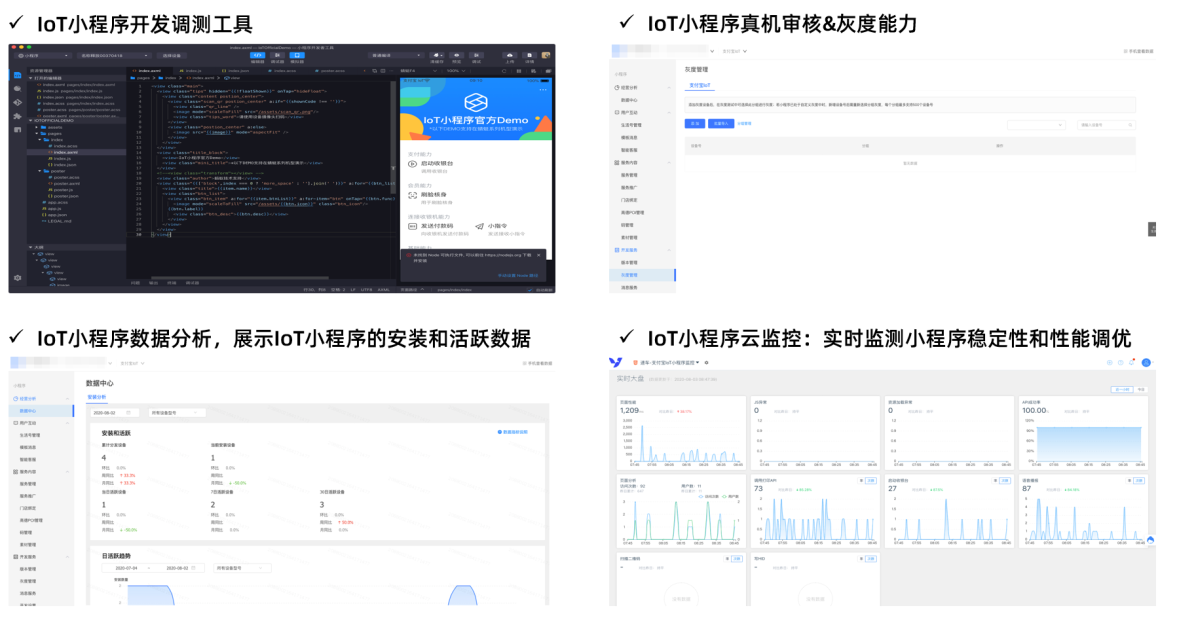The width and height of the screenshot is (1177, 629).
Task: Click search icon in gray-release device input
Action: pyautogui.click(x=1130, y=125)
